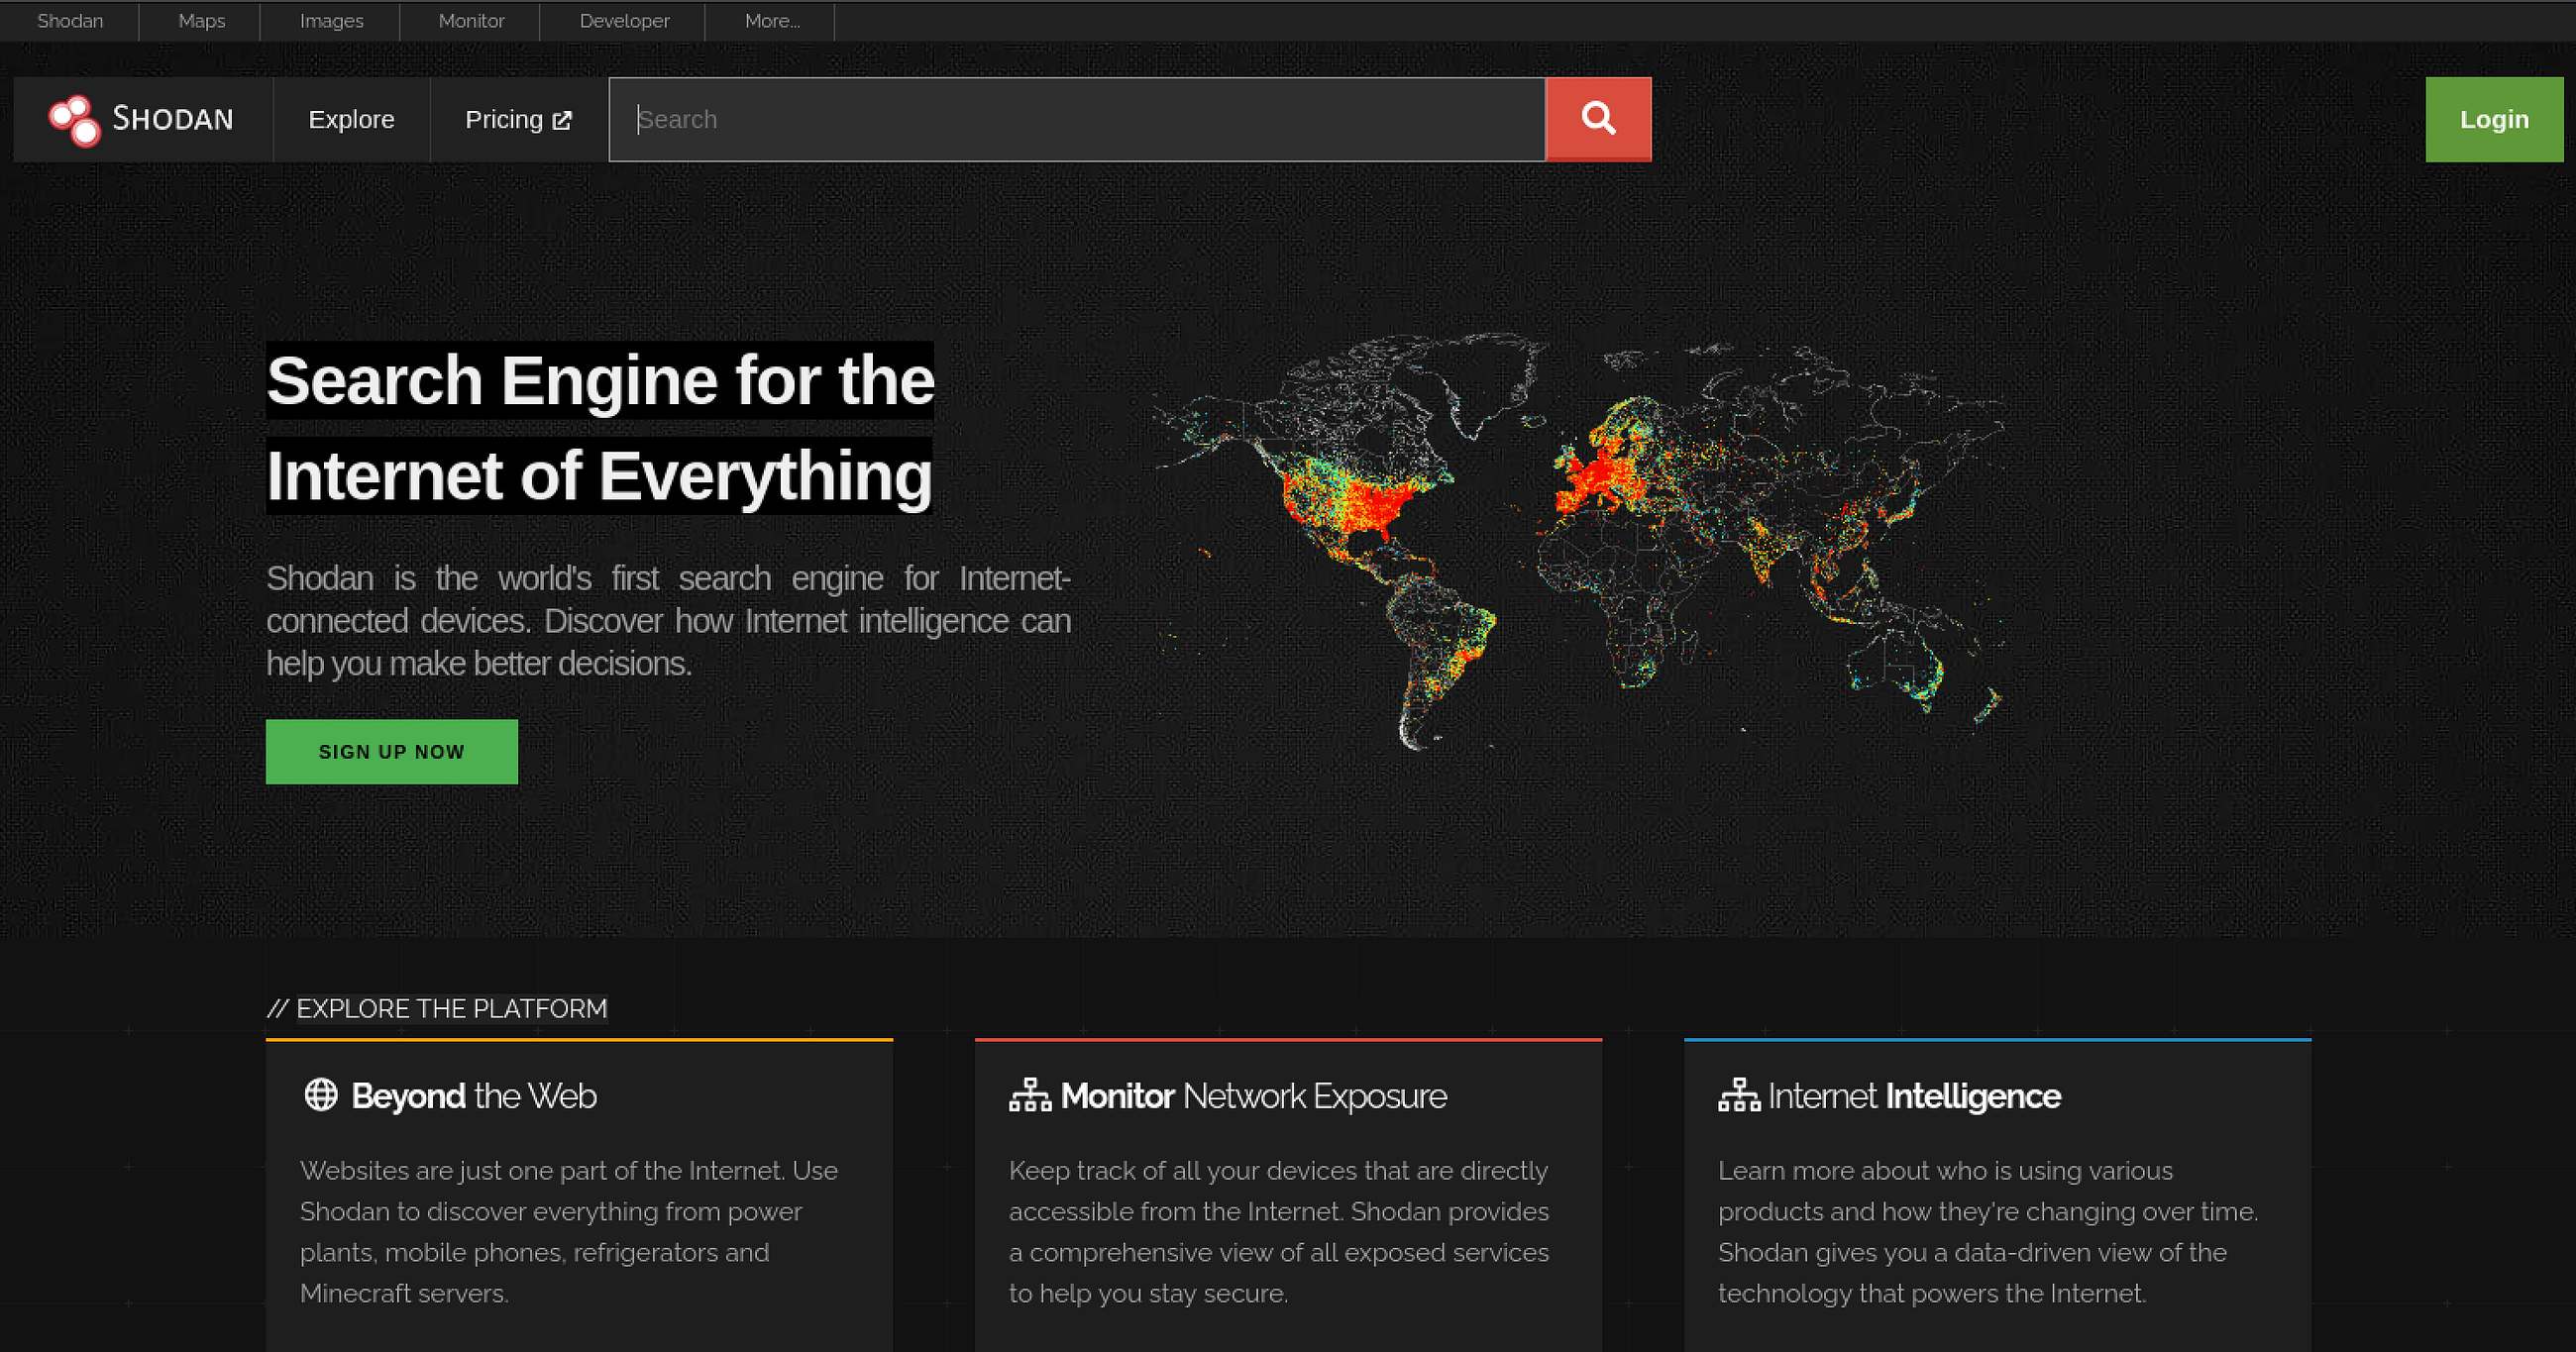Screen dimensions: 2576x1352
Task: Click the world map of connected devices
Action: point(1578,540)
